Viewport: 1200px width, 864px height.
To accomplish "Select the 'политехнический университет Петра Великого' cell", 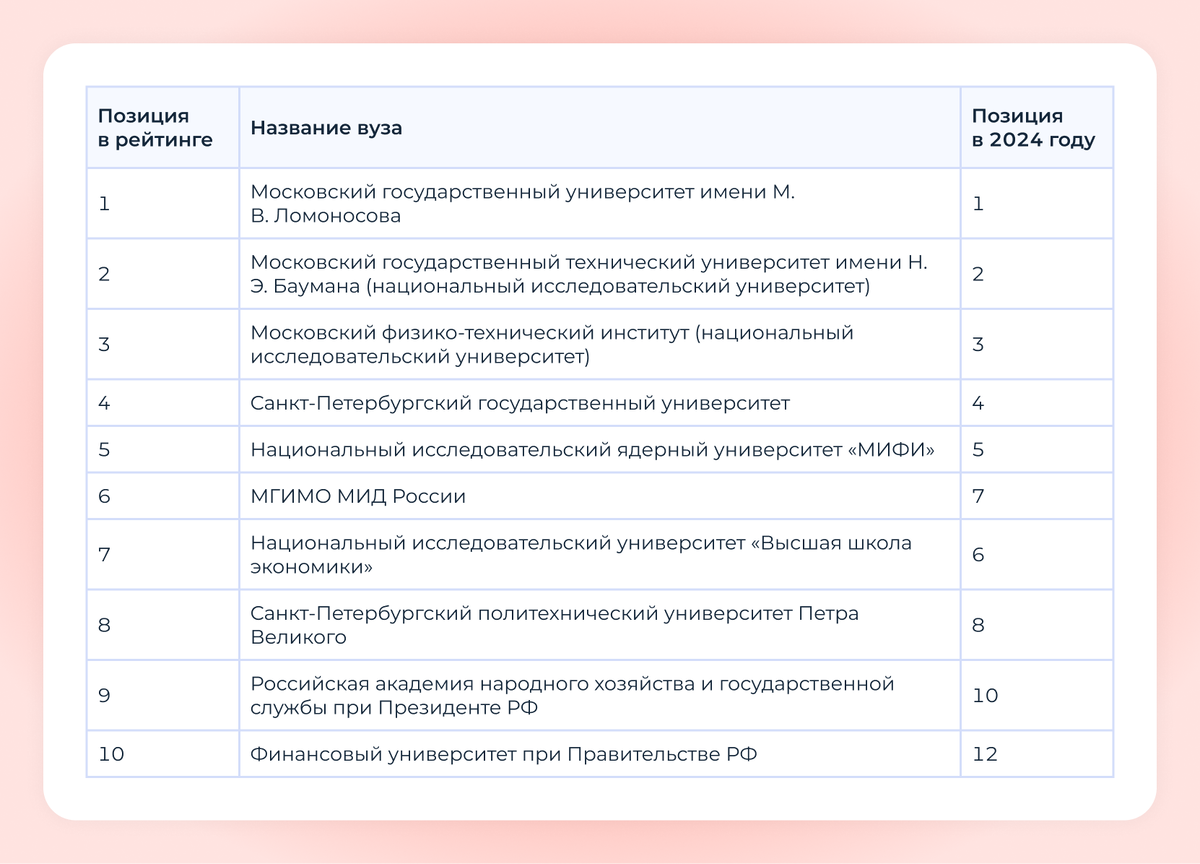I will pyautogui.click(x=600, y=625).
